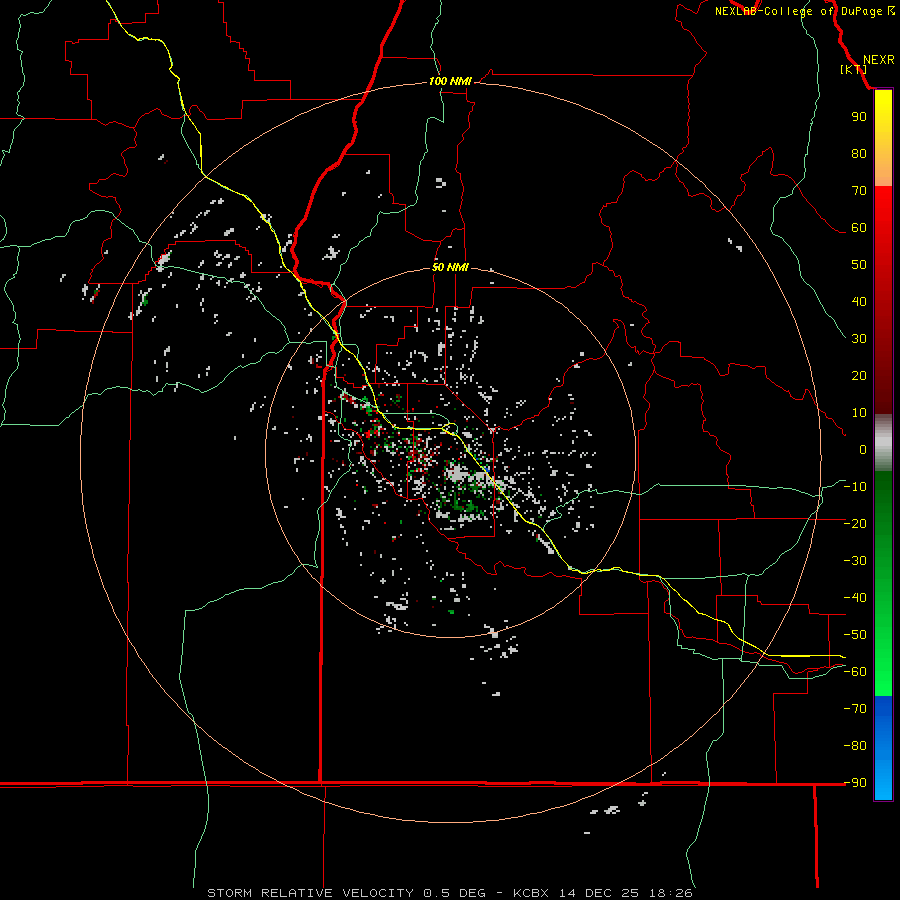Select the positive 50 scale value
Viewport: 900px width, 900px height.
pyautogui.click(x=859, y=265)
